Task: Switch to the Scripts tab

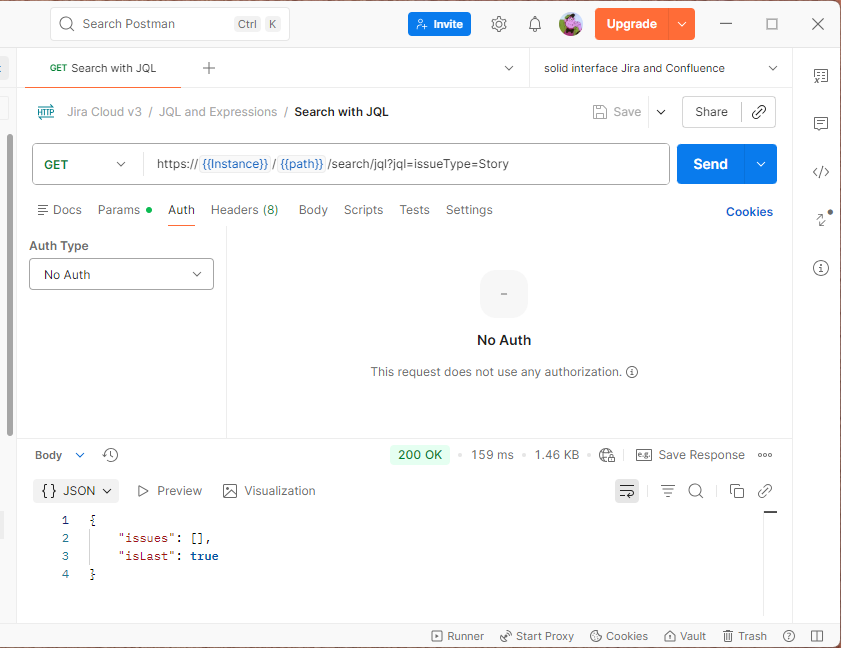Action: tap(363, 210)
